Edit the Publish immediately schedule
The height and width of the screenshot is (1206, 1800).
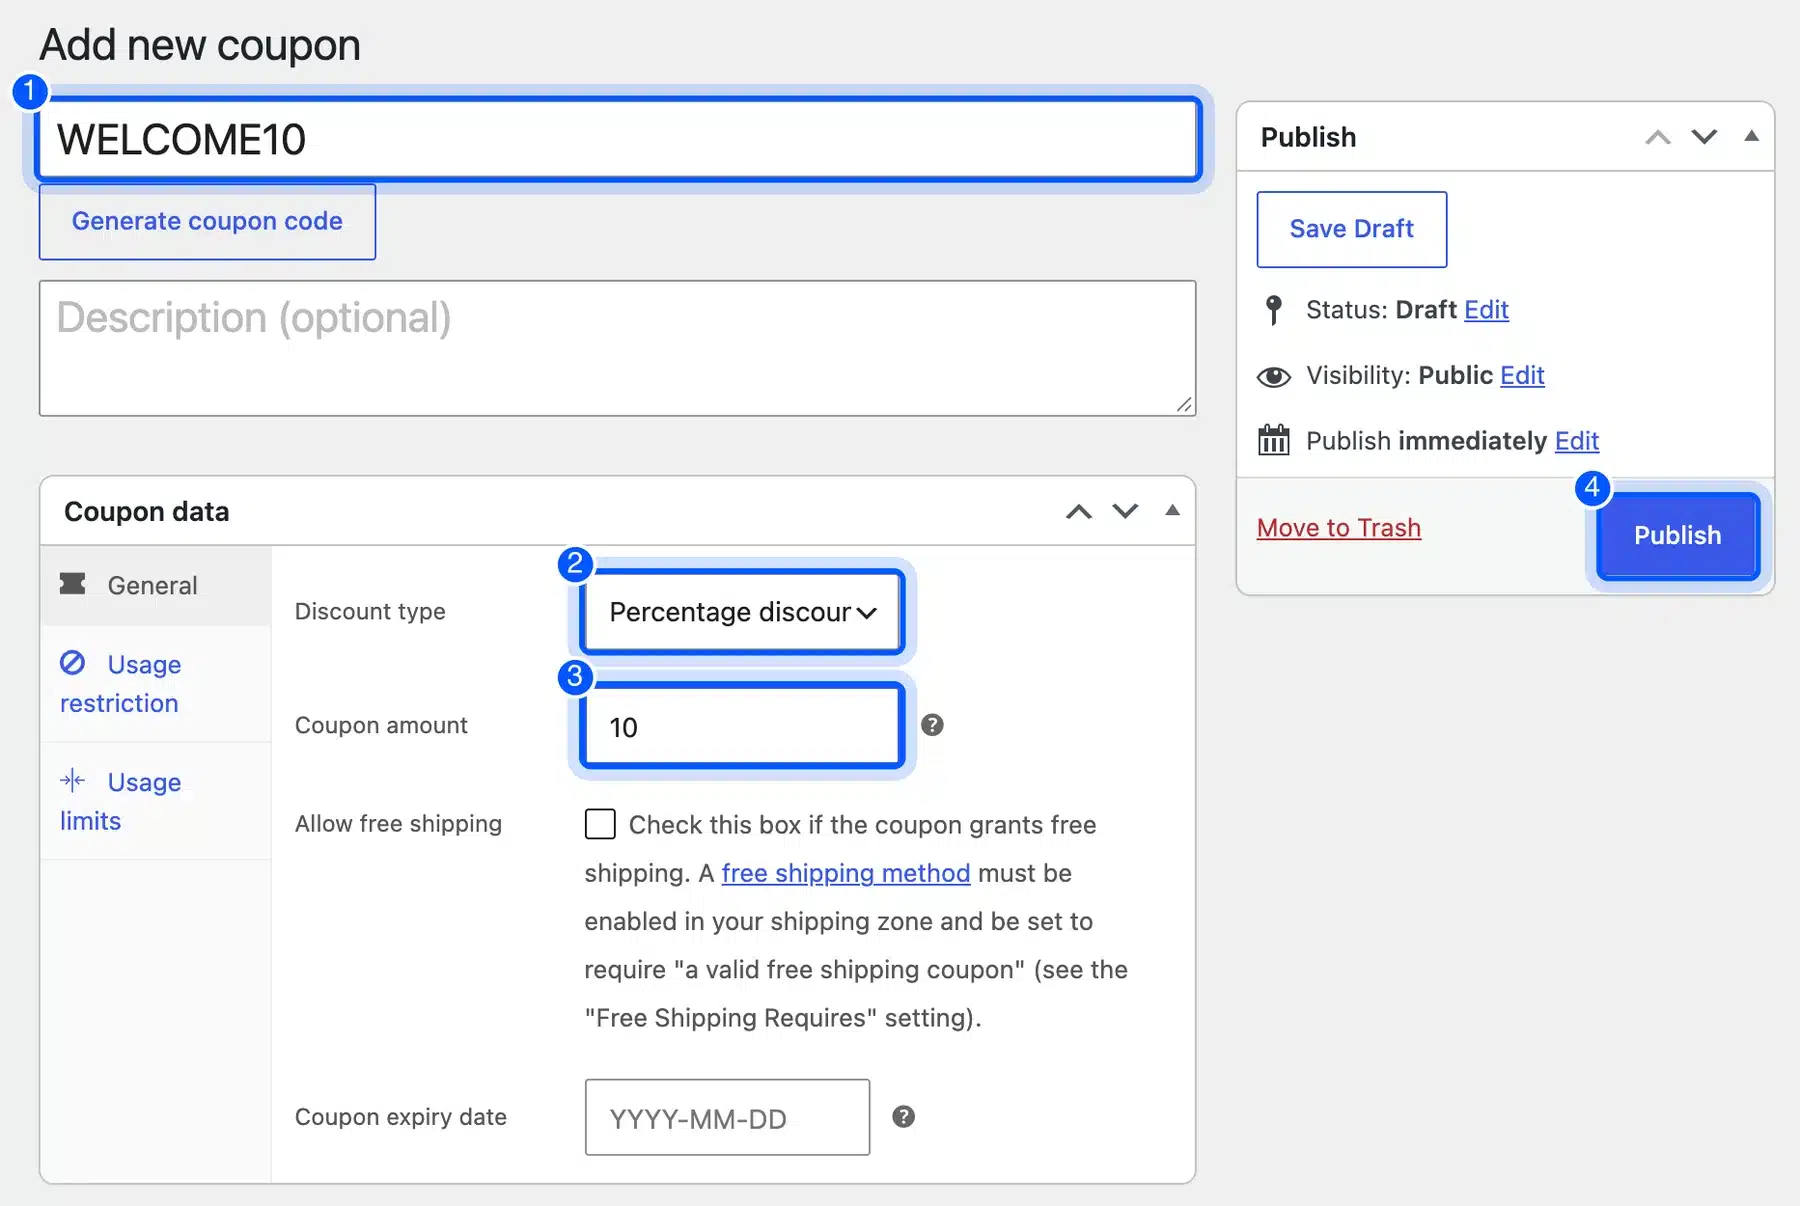click(1576, 441)
